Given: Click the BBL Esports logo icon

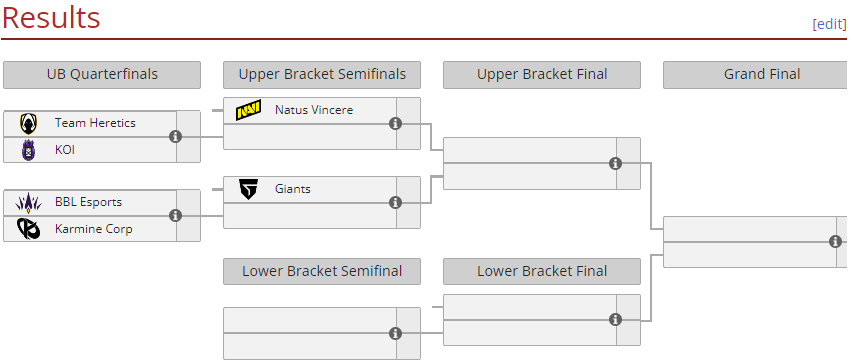Looking at the screenshot, I should point(28,203).
